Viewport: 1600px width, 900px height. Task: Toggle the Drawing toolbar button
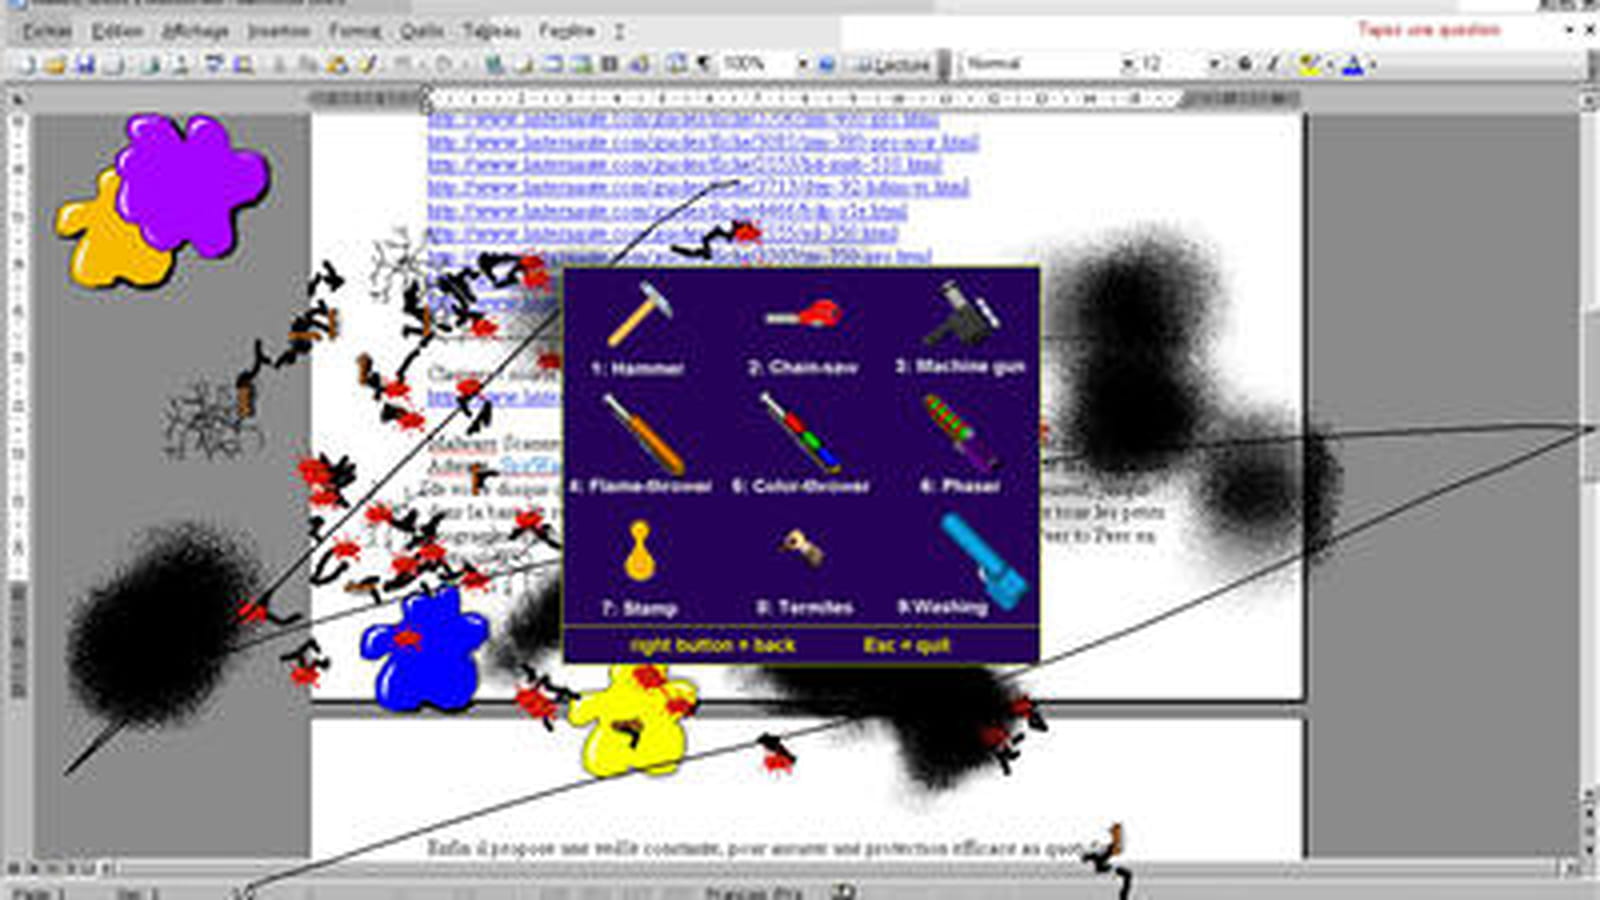coord(640,65)
